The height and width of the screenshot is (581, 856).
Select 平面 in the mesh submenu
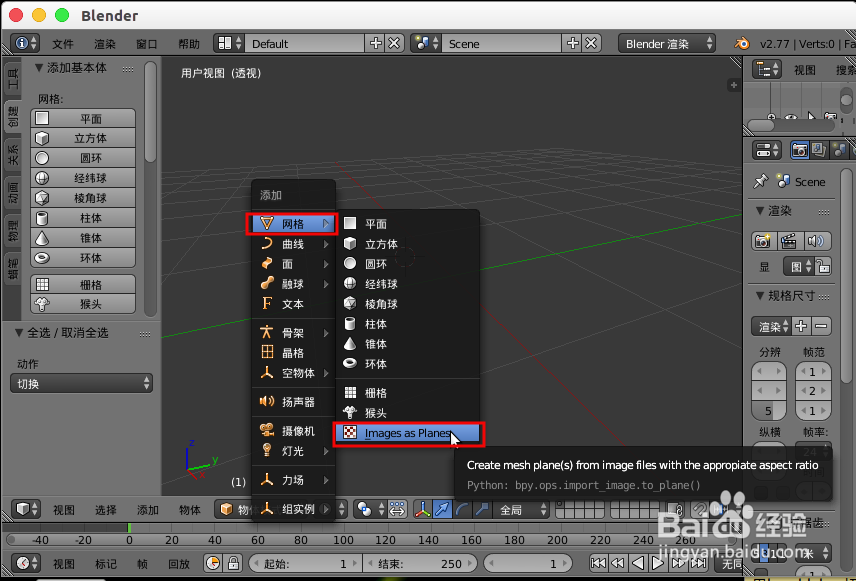point(407,224)
